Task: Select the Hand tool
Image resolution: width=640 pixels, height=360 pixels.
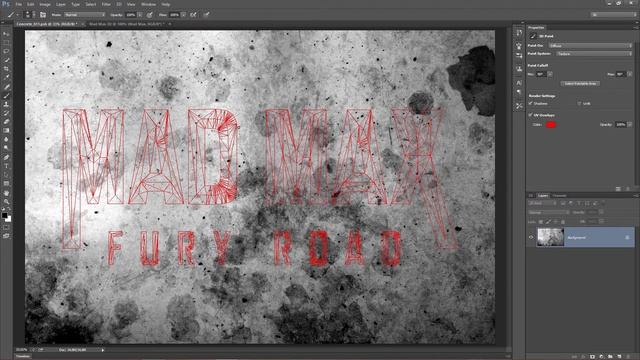Action: click(x=6, y=192)
